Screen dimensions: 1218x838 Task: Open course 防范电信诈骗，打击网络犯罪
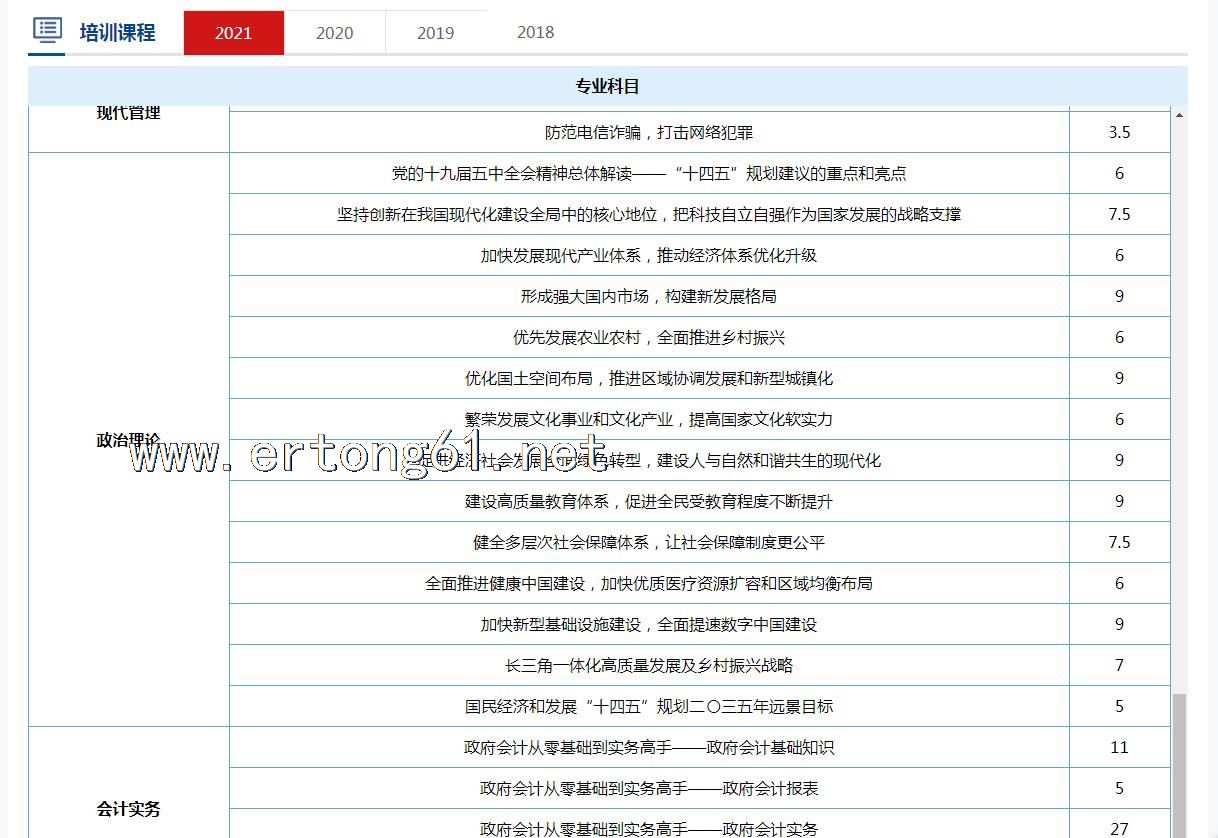pyautogui.click(x=648, y=132)
